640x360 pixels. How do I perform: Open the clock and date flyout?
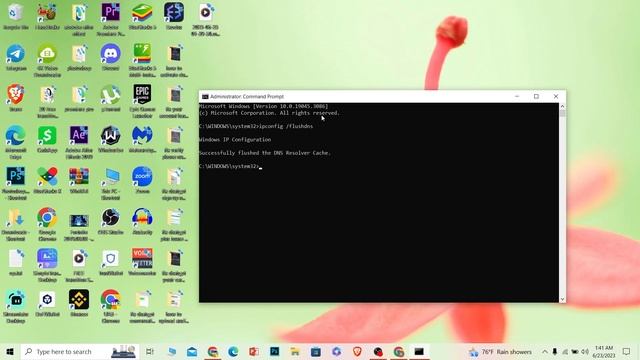pyautogui.click(x=604, y=351)
